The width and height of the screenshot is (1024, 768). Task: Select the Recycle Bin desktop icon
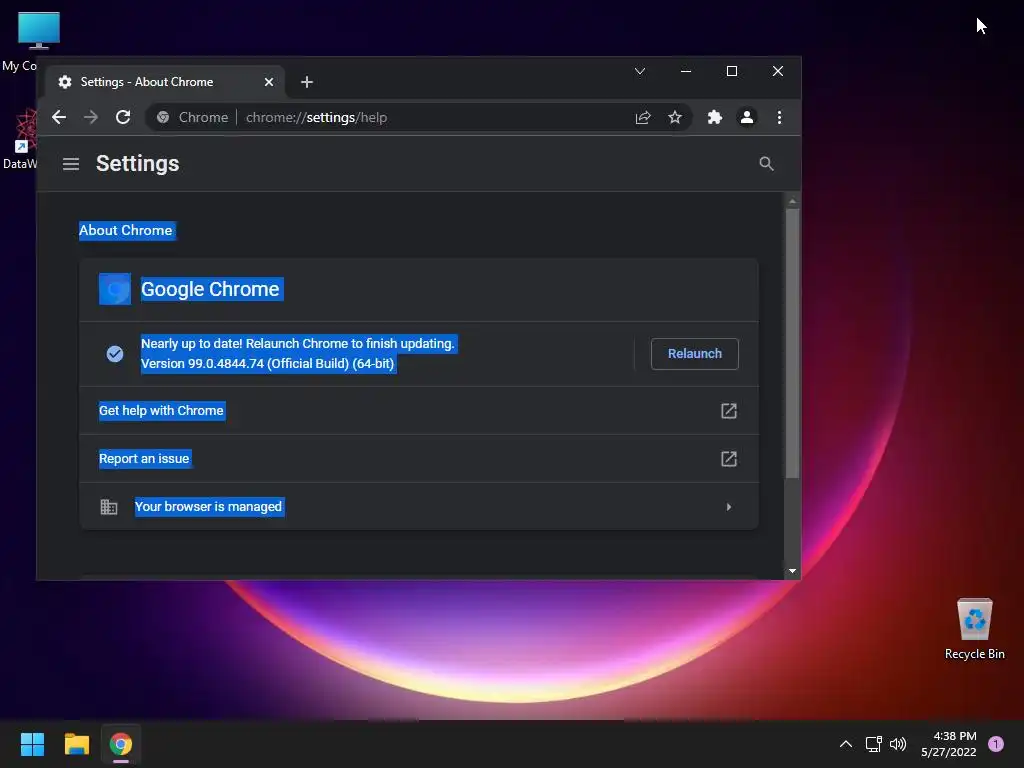click(x=974, y=628)
